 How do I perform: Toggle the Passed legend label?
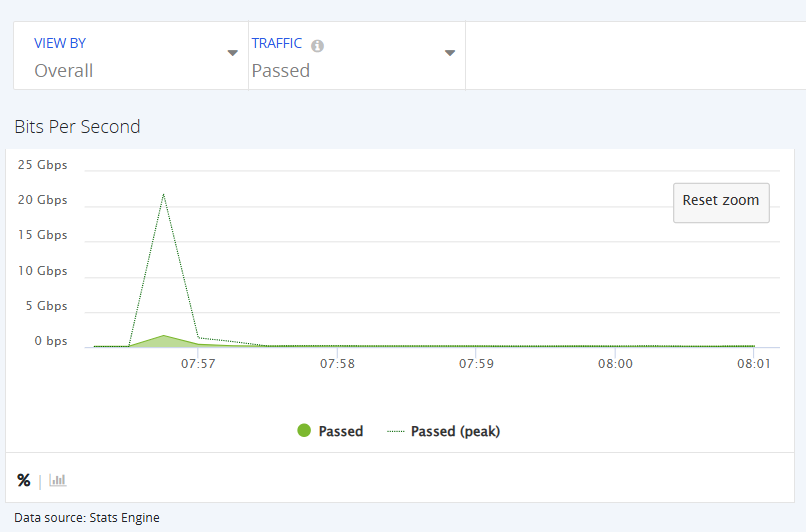(341, 431)
